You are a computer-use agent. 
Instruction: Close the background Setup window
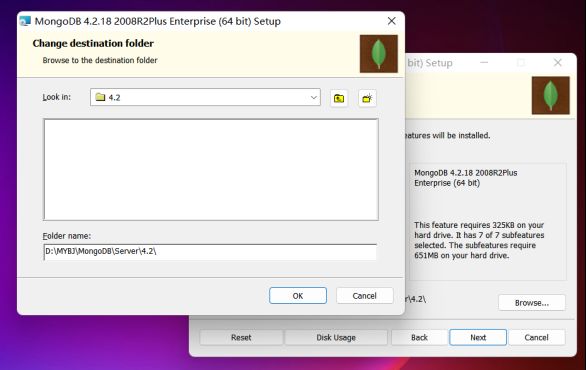557,63
